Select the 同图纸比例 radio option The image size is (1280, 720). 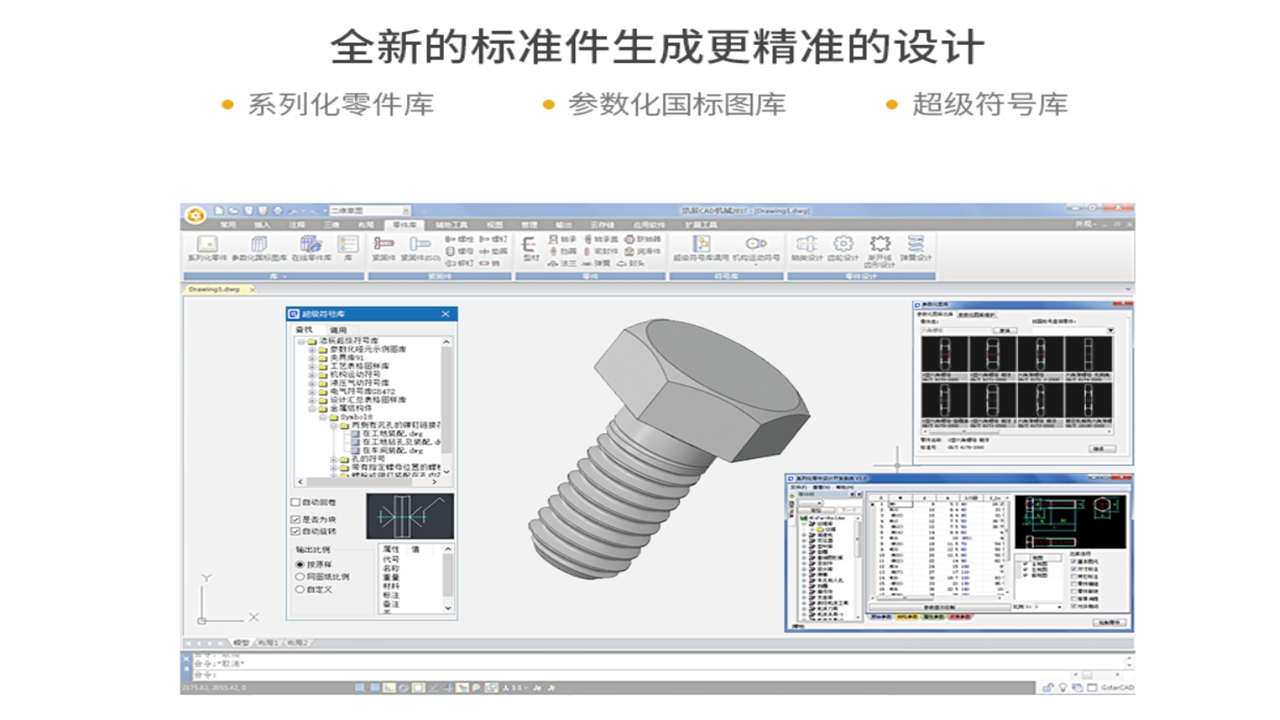click(x=300, y=577)
